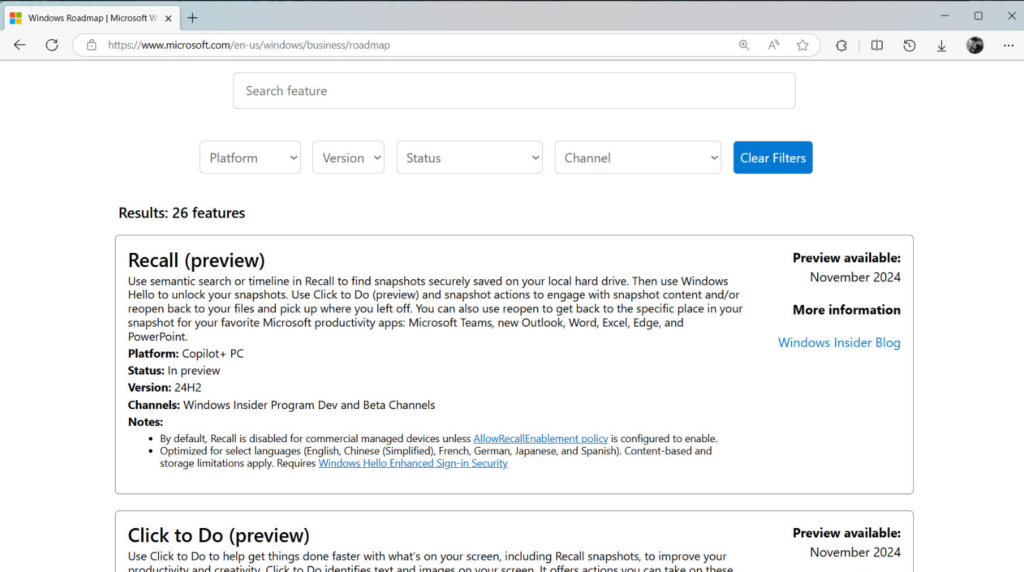This screenshot has height=572, width=1024.
Task: Minimize the browser window
Action: [x=944, y=16]
